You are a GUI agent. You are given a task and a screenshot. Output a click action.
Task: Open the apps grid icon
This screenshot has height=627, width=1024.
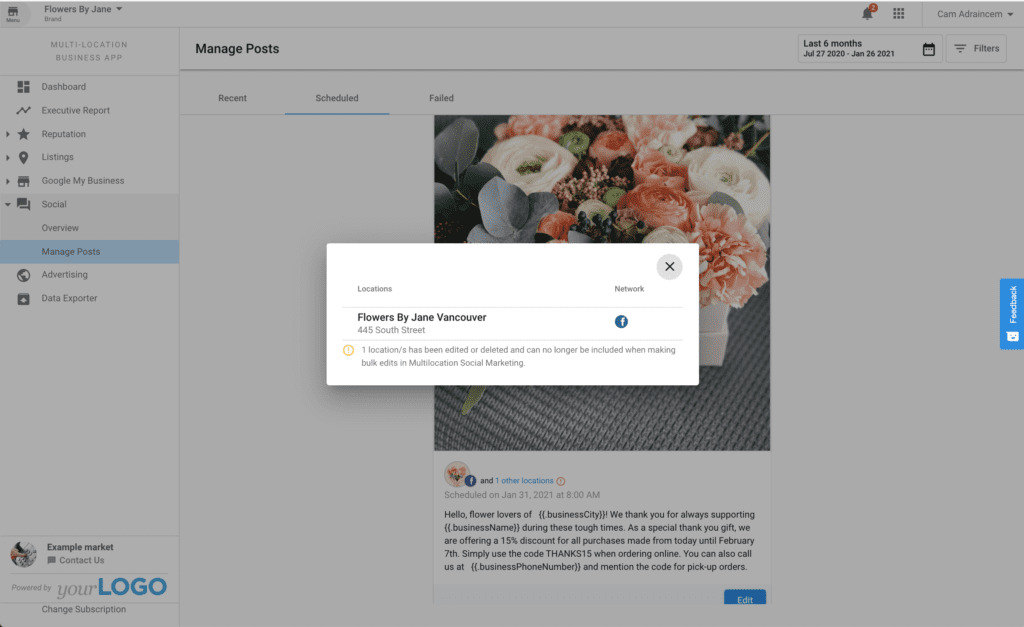pyautogui.click(x=898, y=14)
